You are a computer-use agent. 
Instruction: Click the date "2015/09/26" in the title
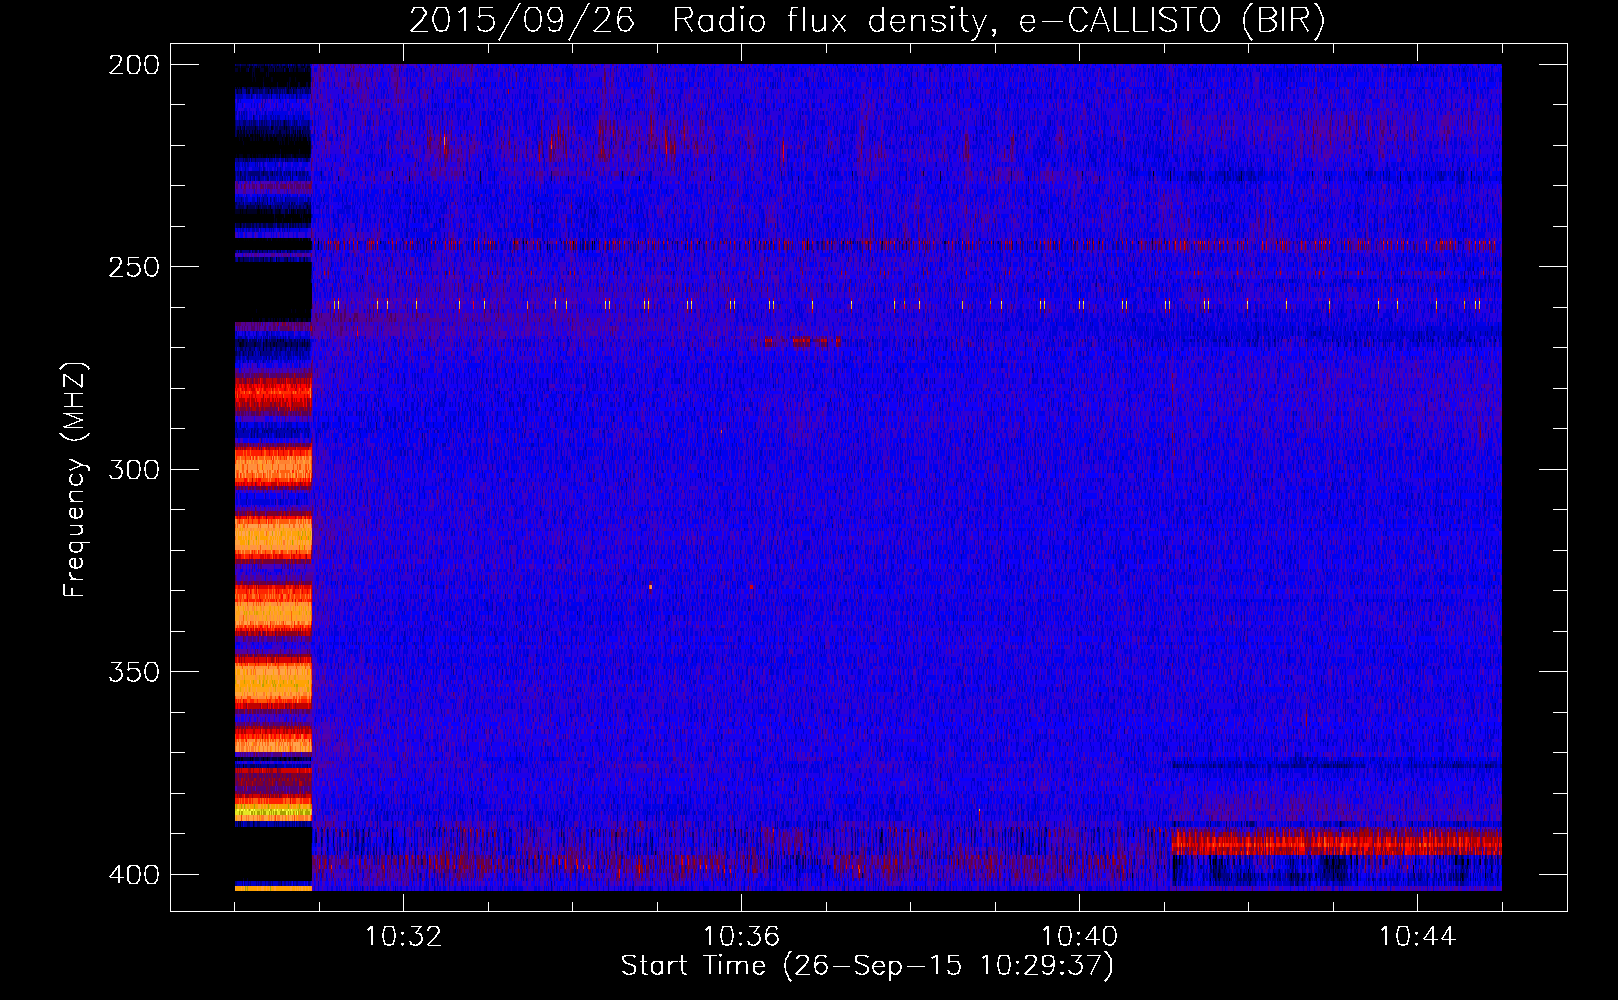[x=521, y=21]
